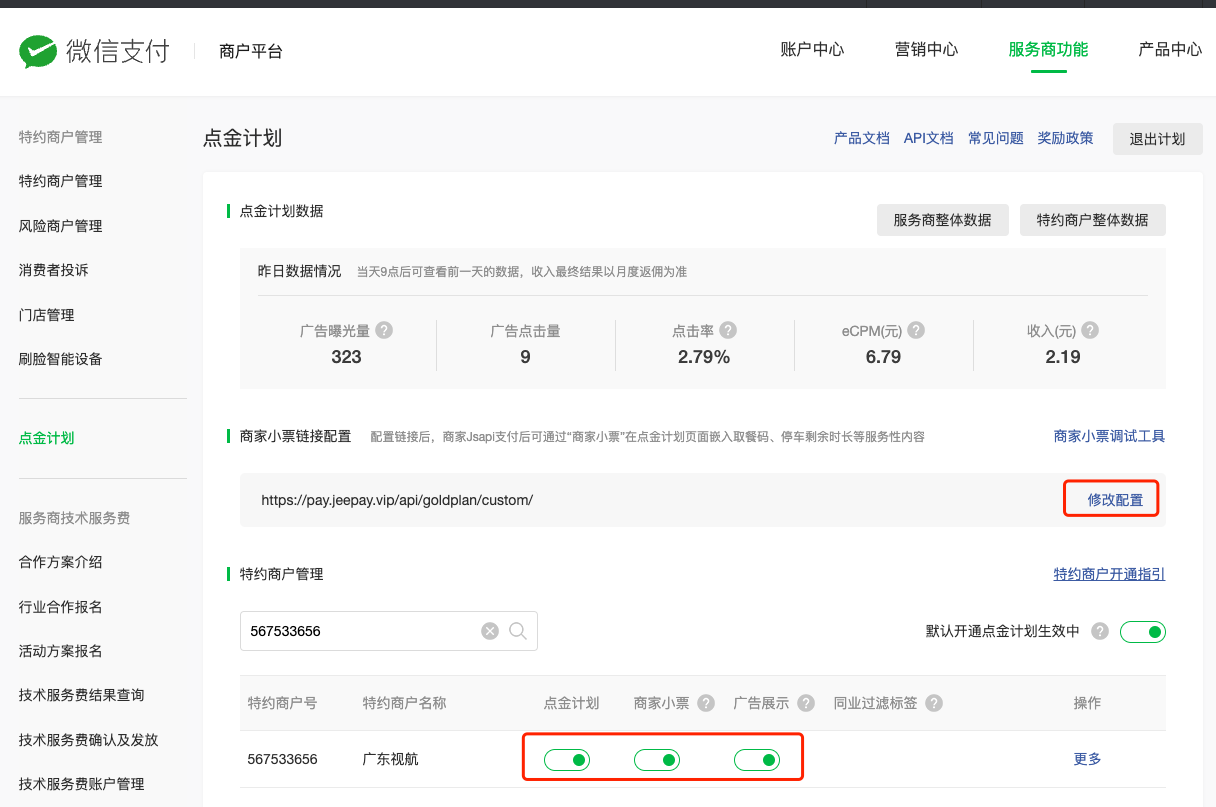Select 消费者投诉 in the sidebar
This screenshot has width=1216, height=807.
coord(53,270)
